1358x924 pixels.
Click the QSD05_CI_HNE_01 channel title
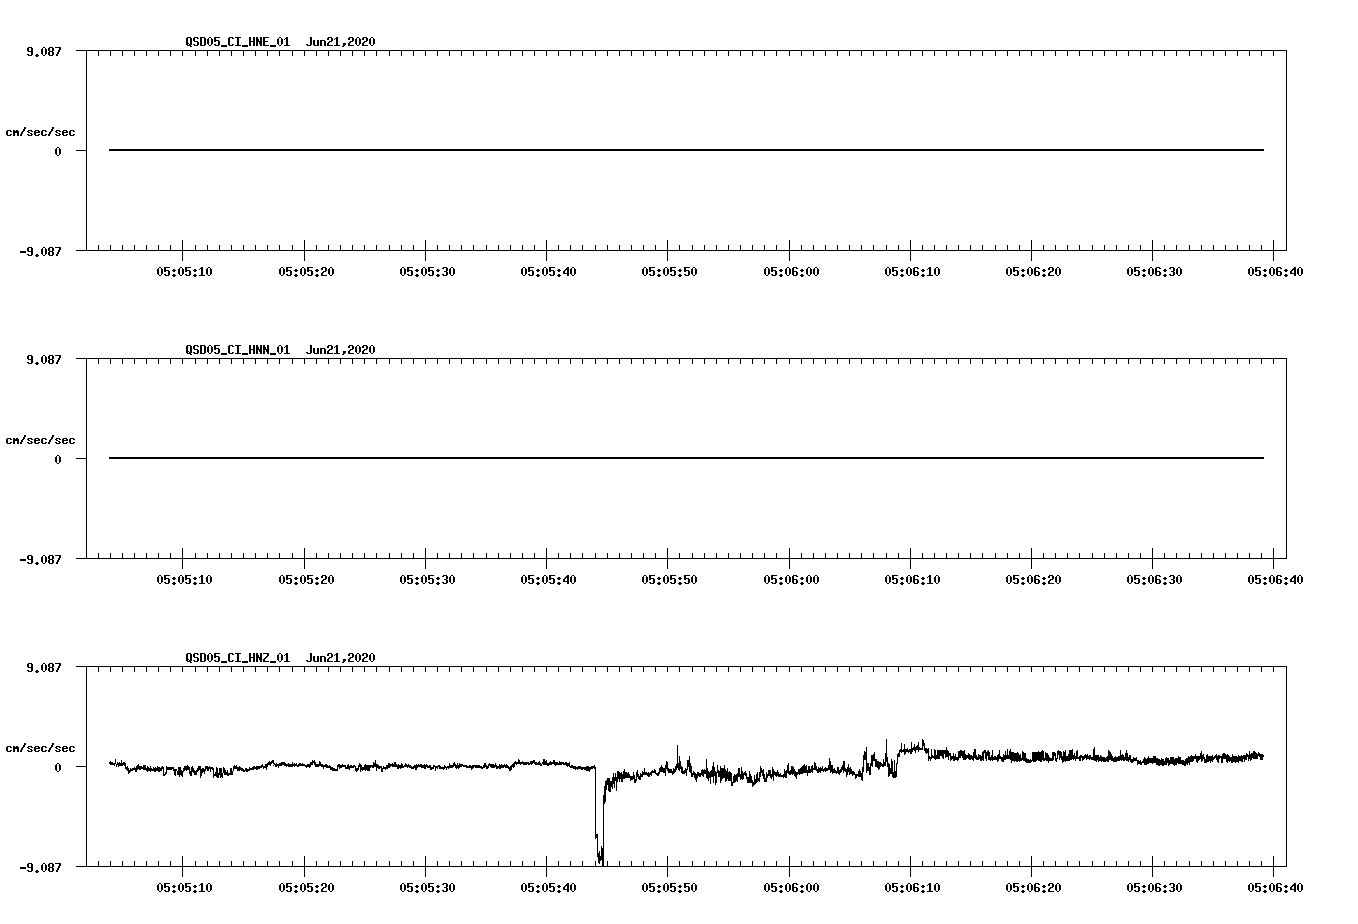238,42
